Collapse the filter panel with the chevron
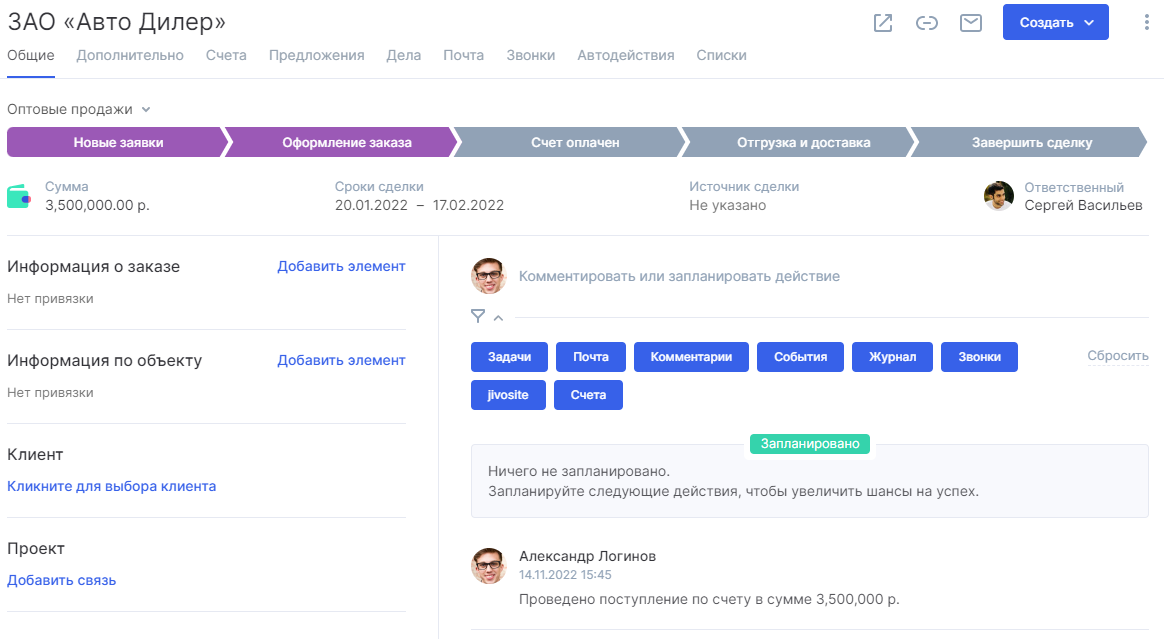This screenshot has height=639, width=1164. [498, 318]
